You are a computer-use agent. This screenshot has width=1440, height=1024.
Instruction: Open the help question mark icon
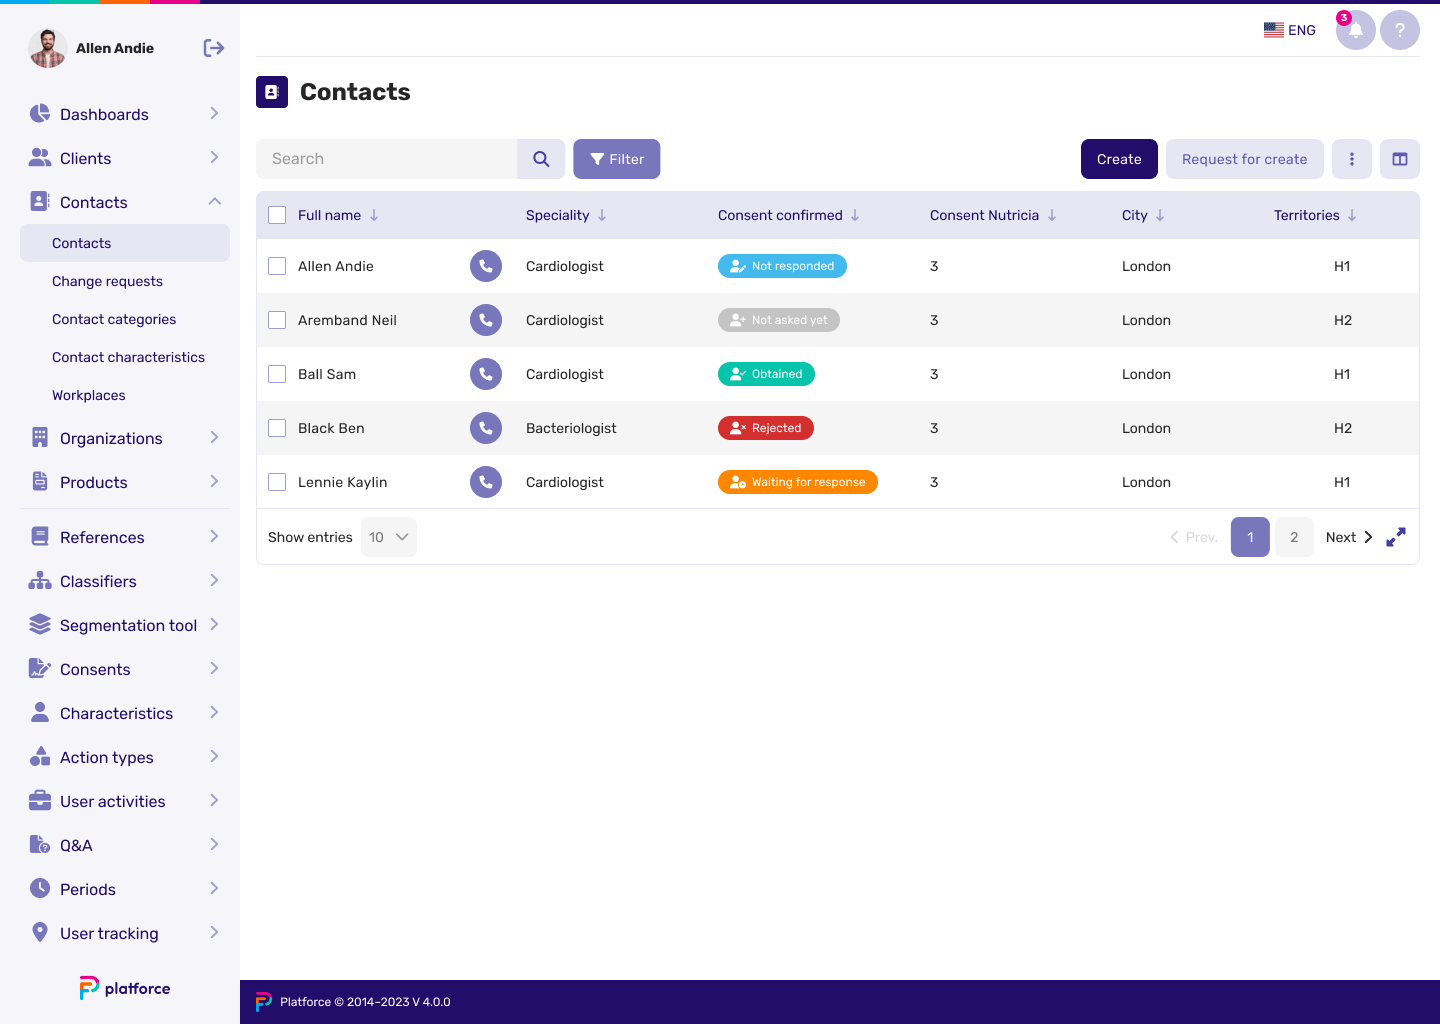click(x=1400, y=30)
